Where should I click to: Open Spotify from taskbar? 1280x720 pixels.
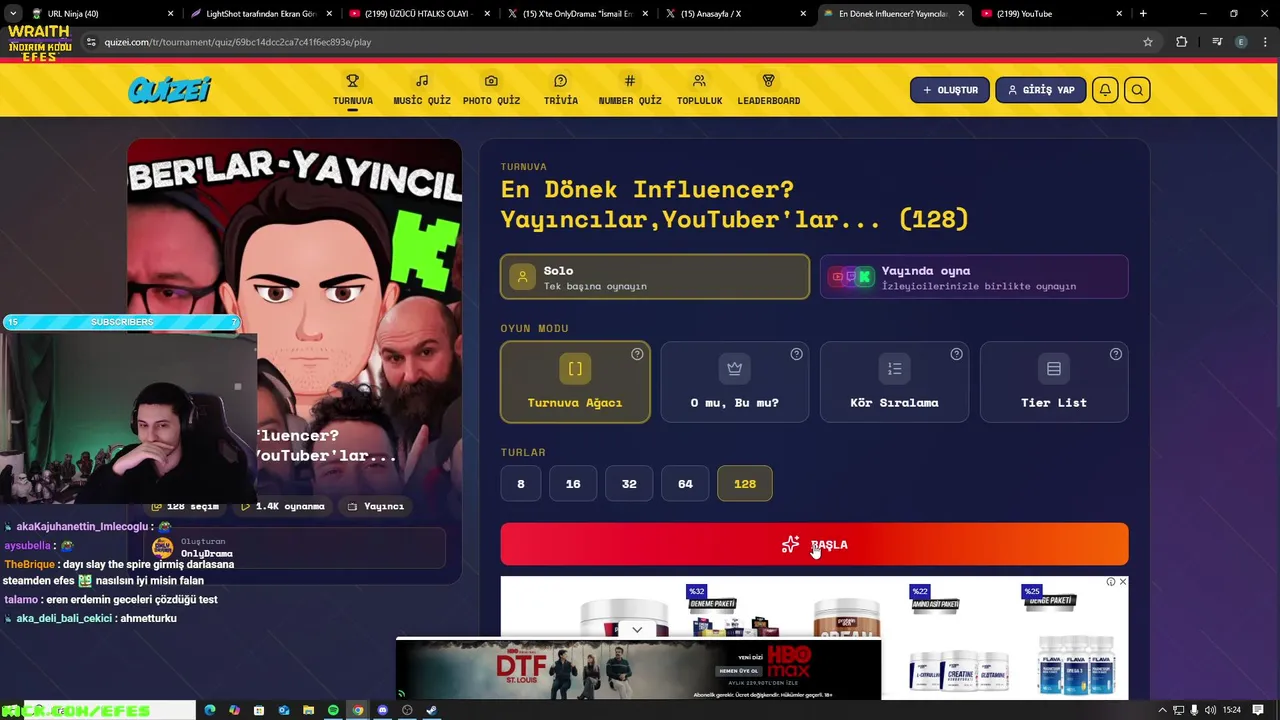(333, 710)
